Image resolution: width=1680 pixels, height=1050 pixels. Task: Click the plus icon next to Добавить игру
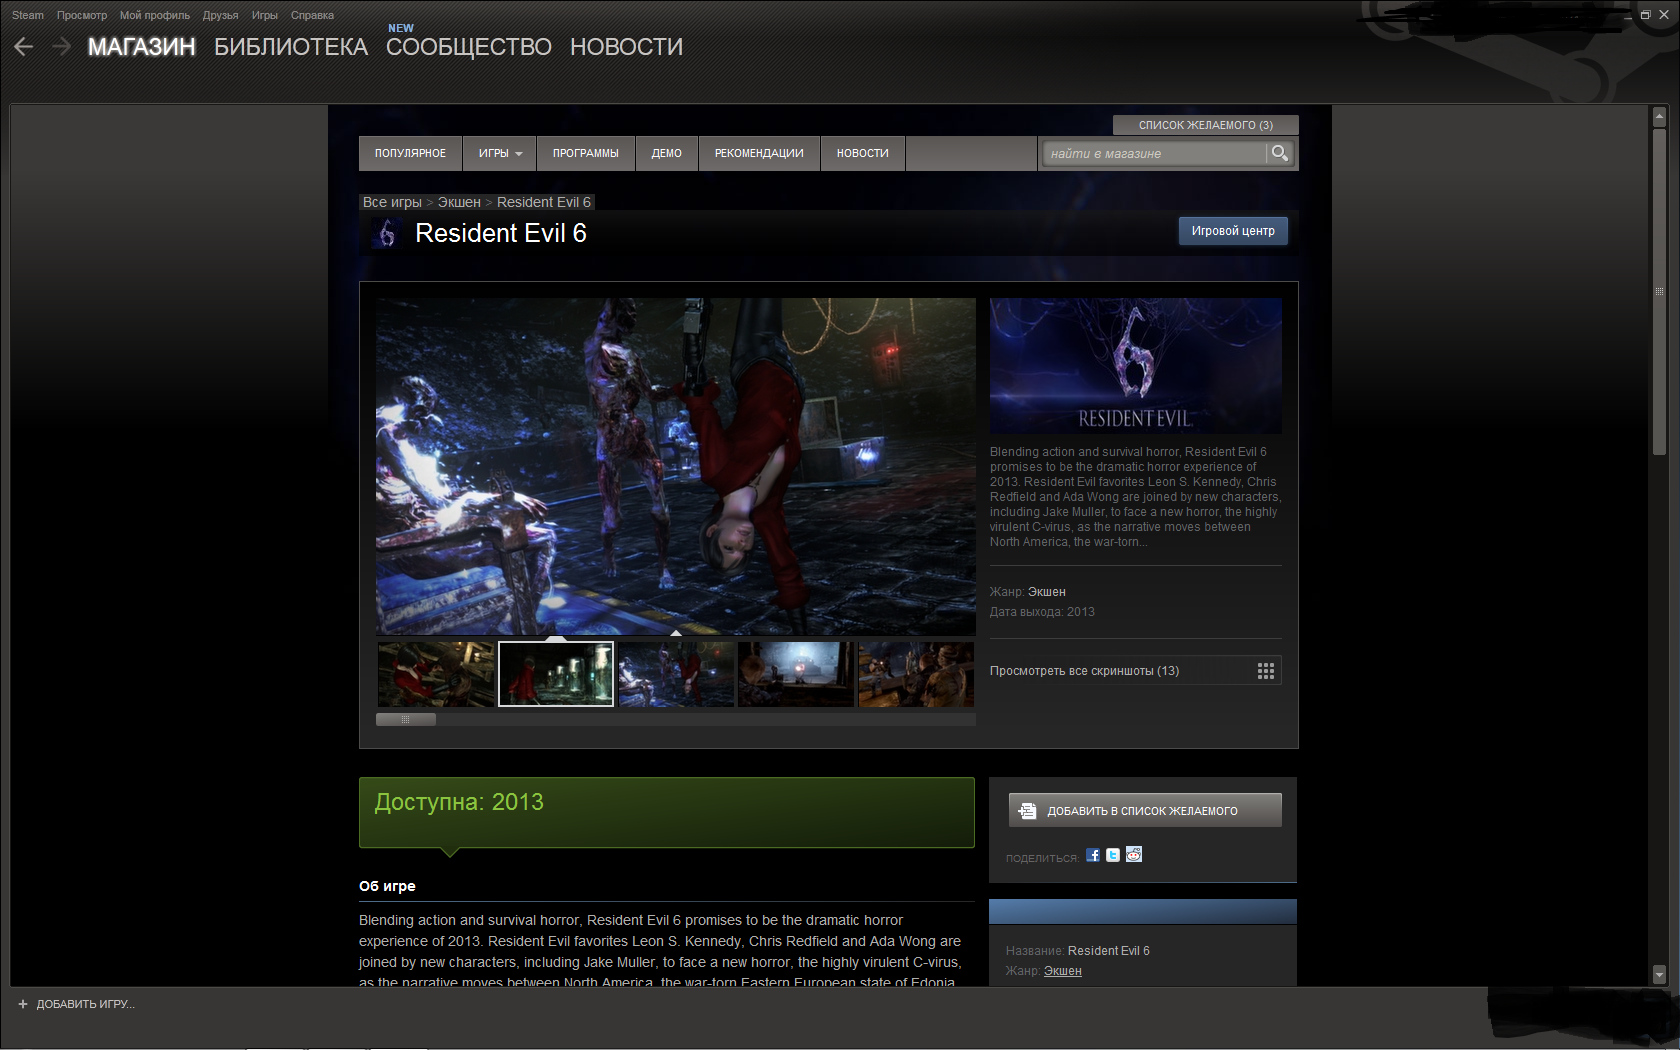(x=23, y=1004)
